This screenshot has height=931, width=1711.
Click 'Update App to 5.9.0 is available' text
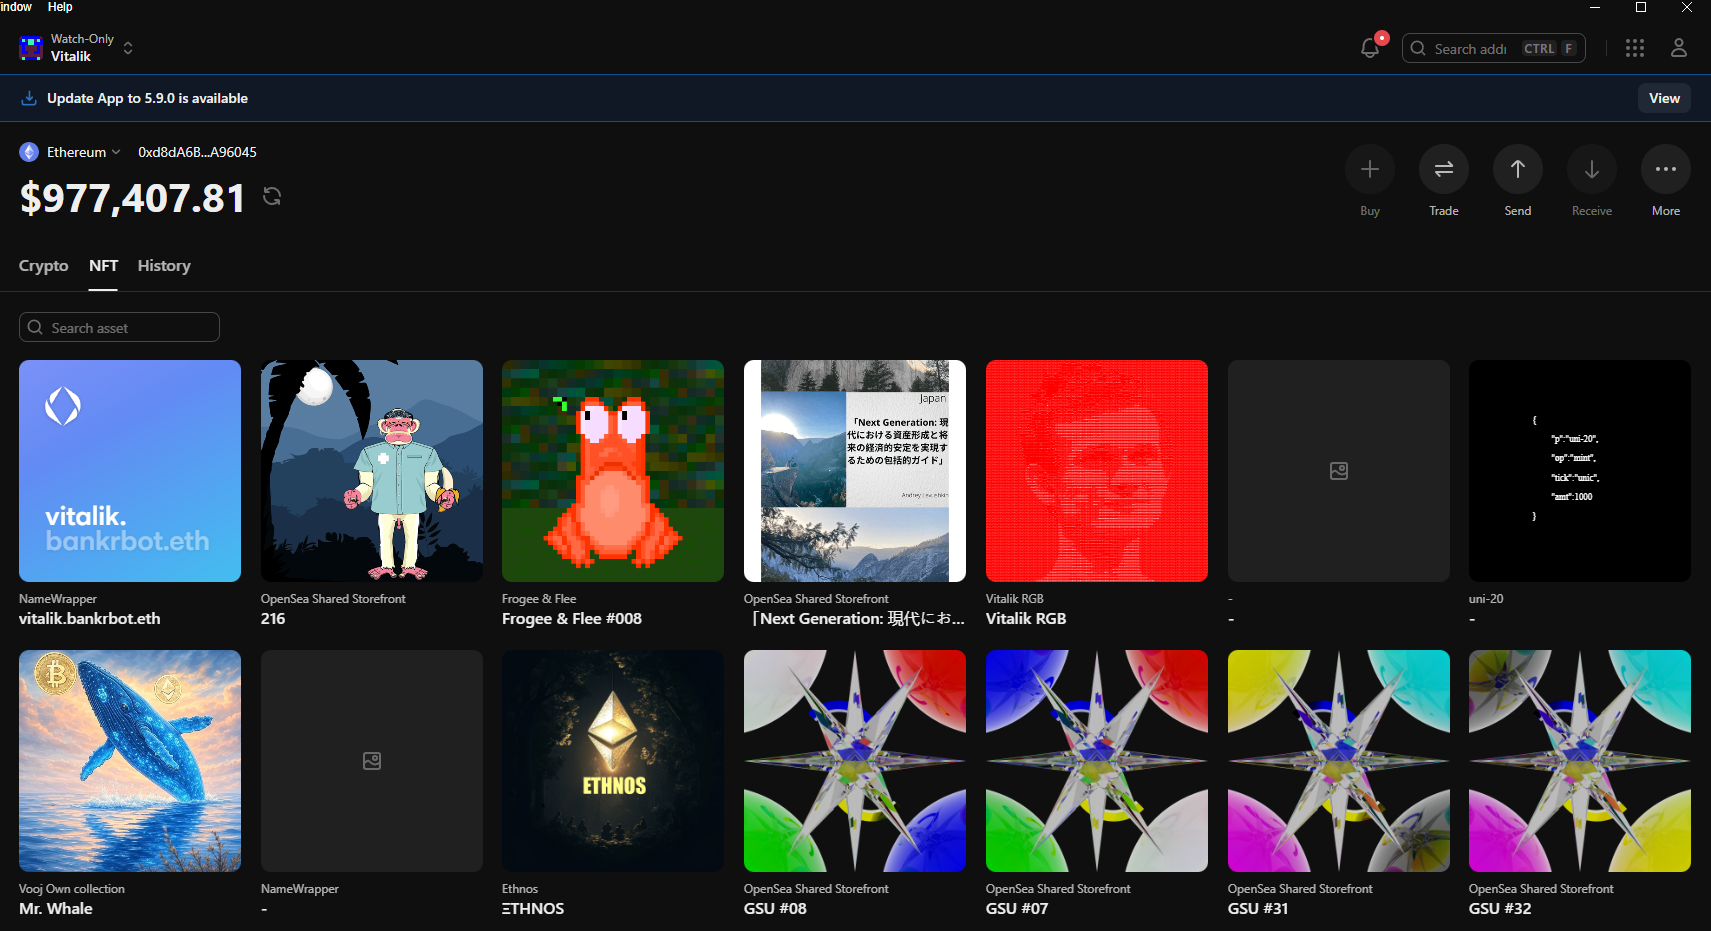click(x=147, y=98)
